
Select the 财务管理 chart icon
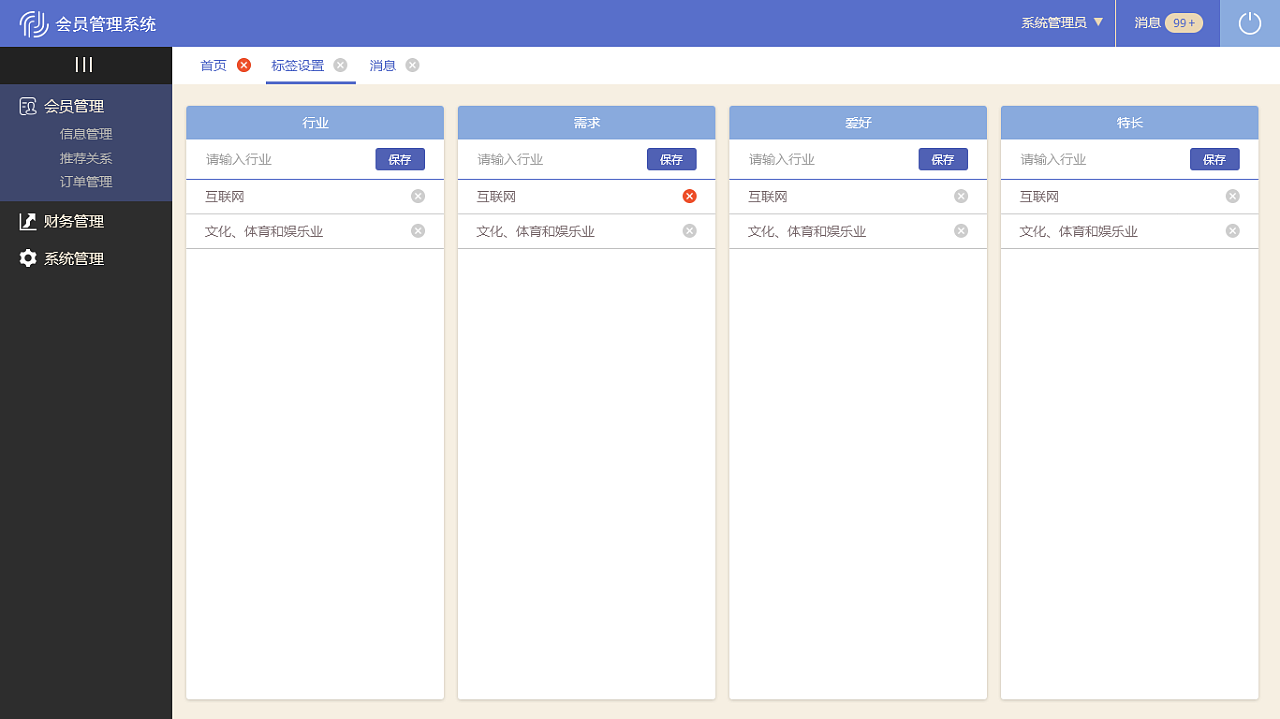26,221
